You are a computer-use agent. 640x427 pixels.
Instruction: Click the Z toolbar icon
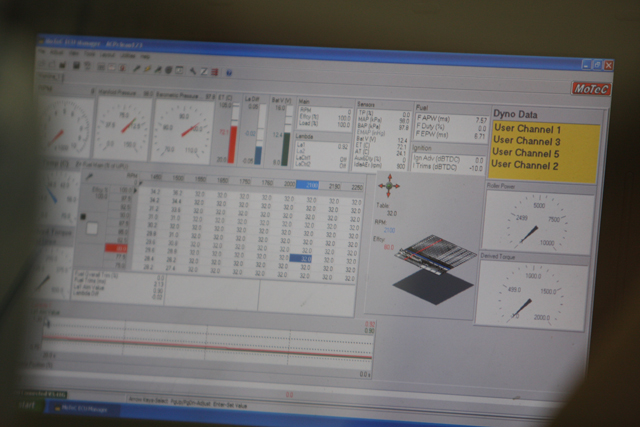coord(204,71)
